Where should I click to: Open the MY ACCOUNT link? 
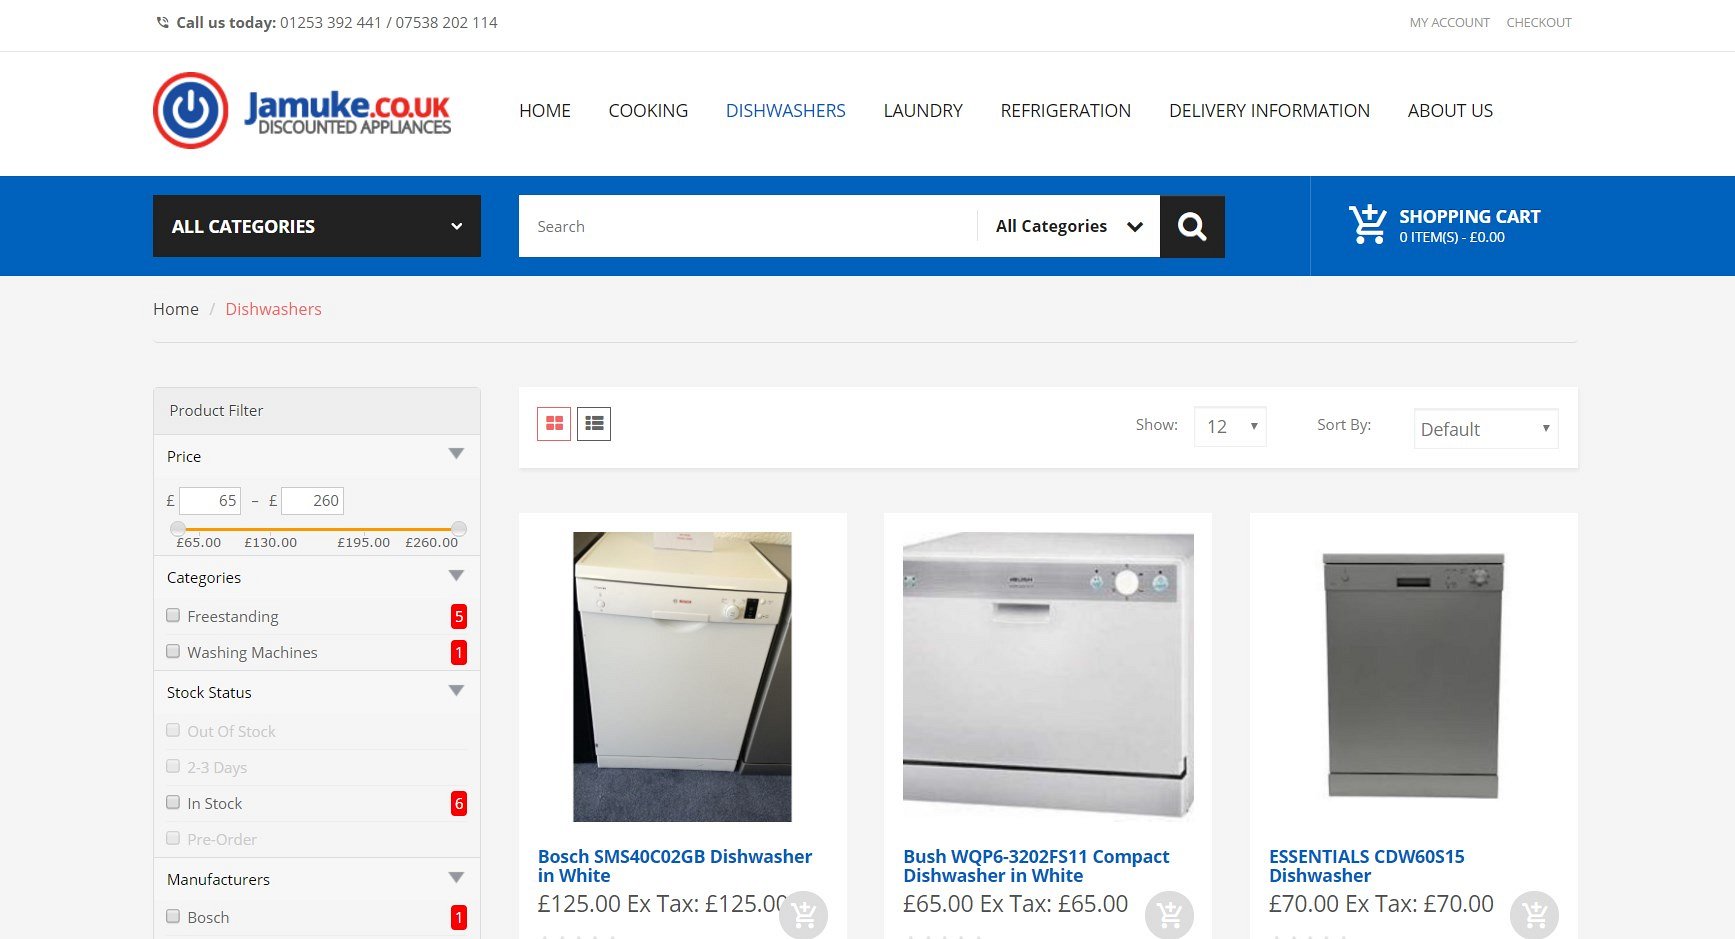(1449, 23)
